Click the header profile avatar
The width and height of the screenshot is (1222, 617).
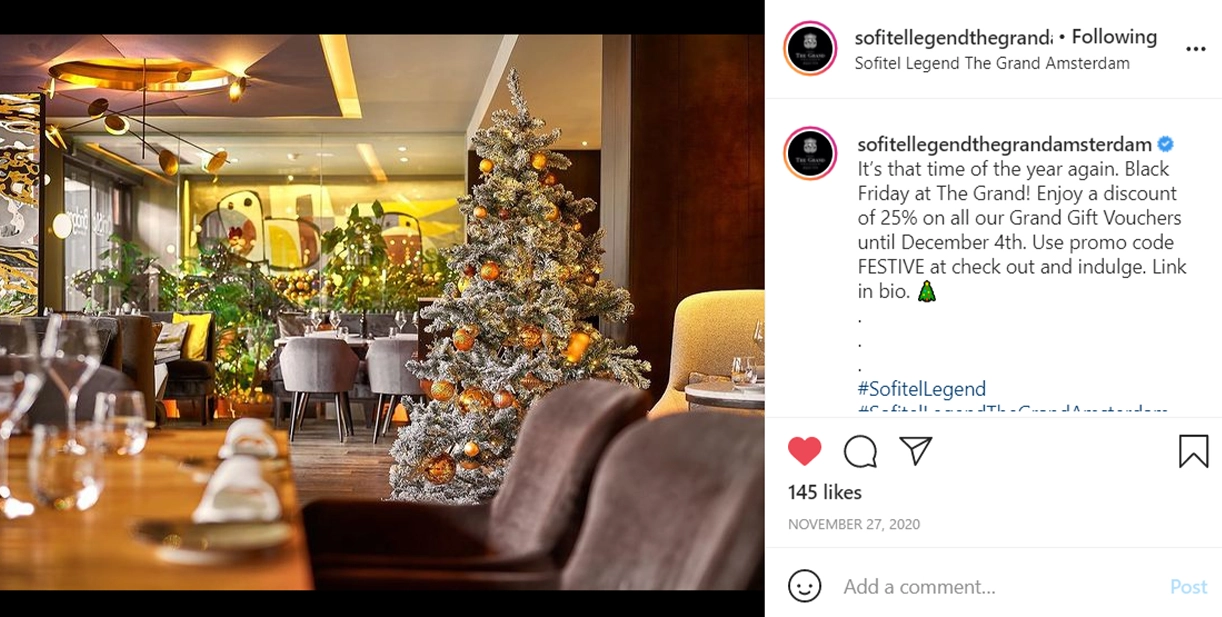point(811,48)
